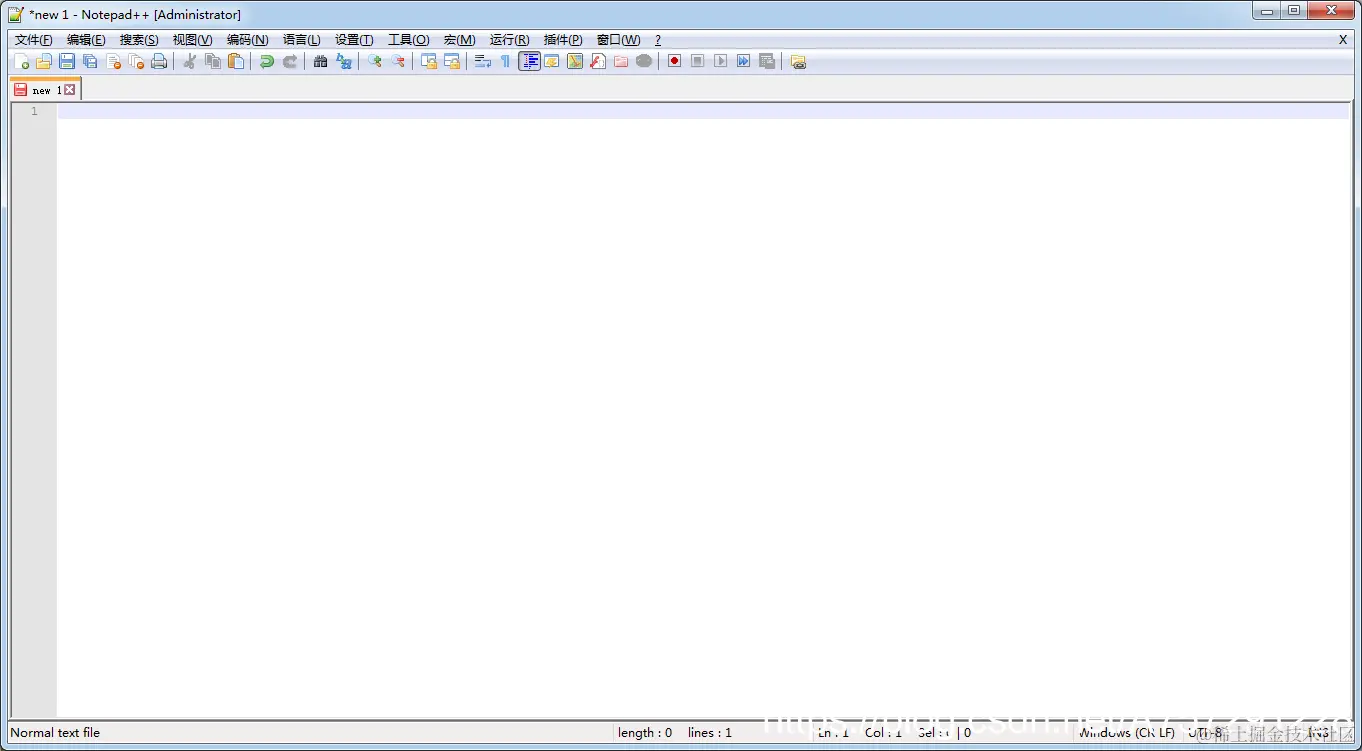
Task: Open the 语言(L) menu
Action: click(302, 40)
